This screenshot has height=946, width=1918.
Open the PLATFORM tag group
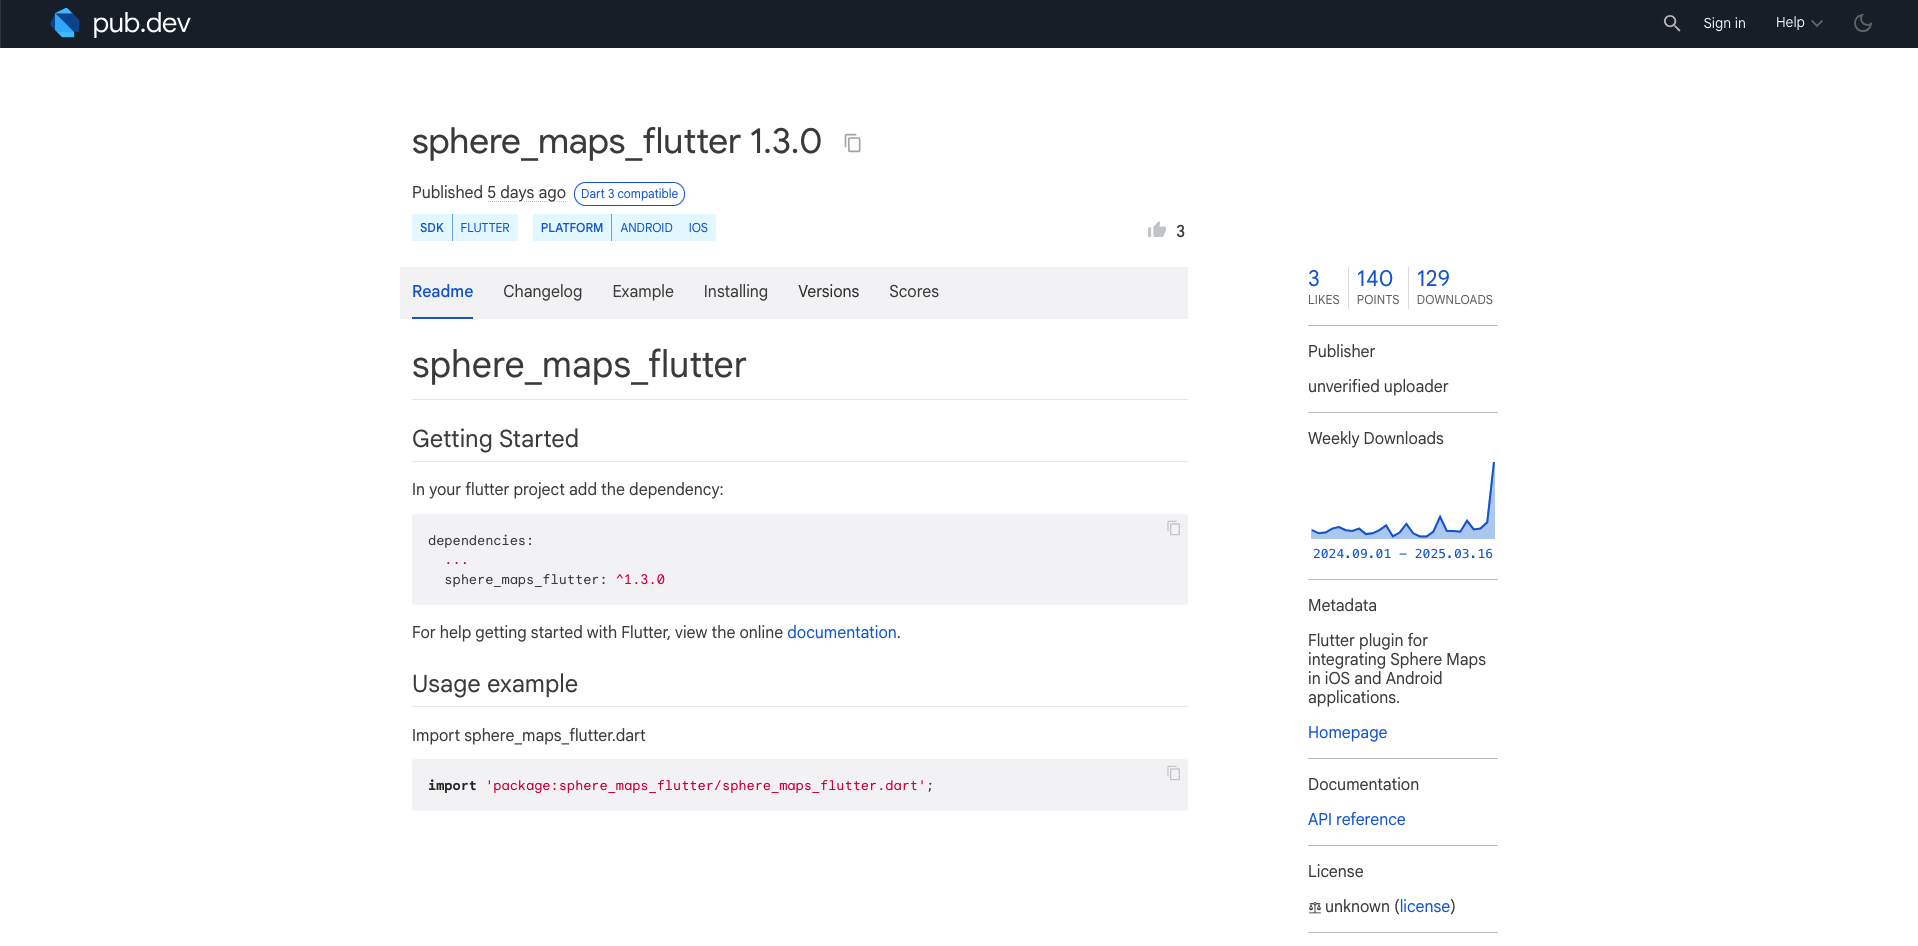pos(571,227)
